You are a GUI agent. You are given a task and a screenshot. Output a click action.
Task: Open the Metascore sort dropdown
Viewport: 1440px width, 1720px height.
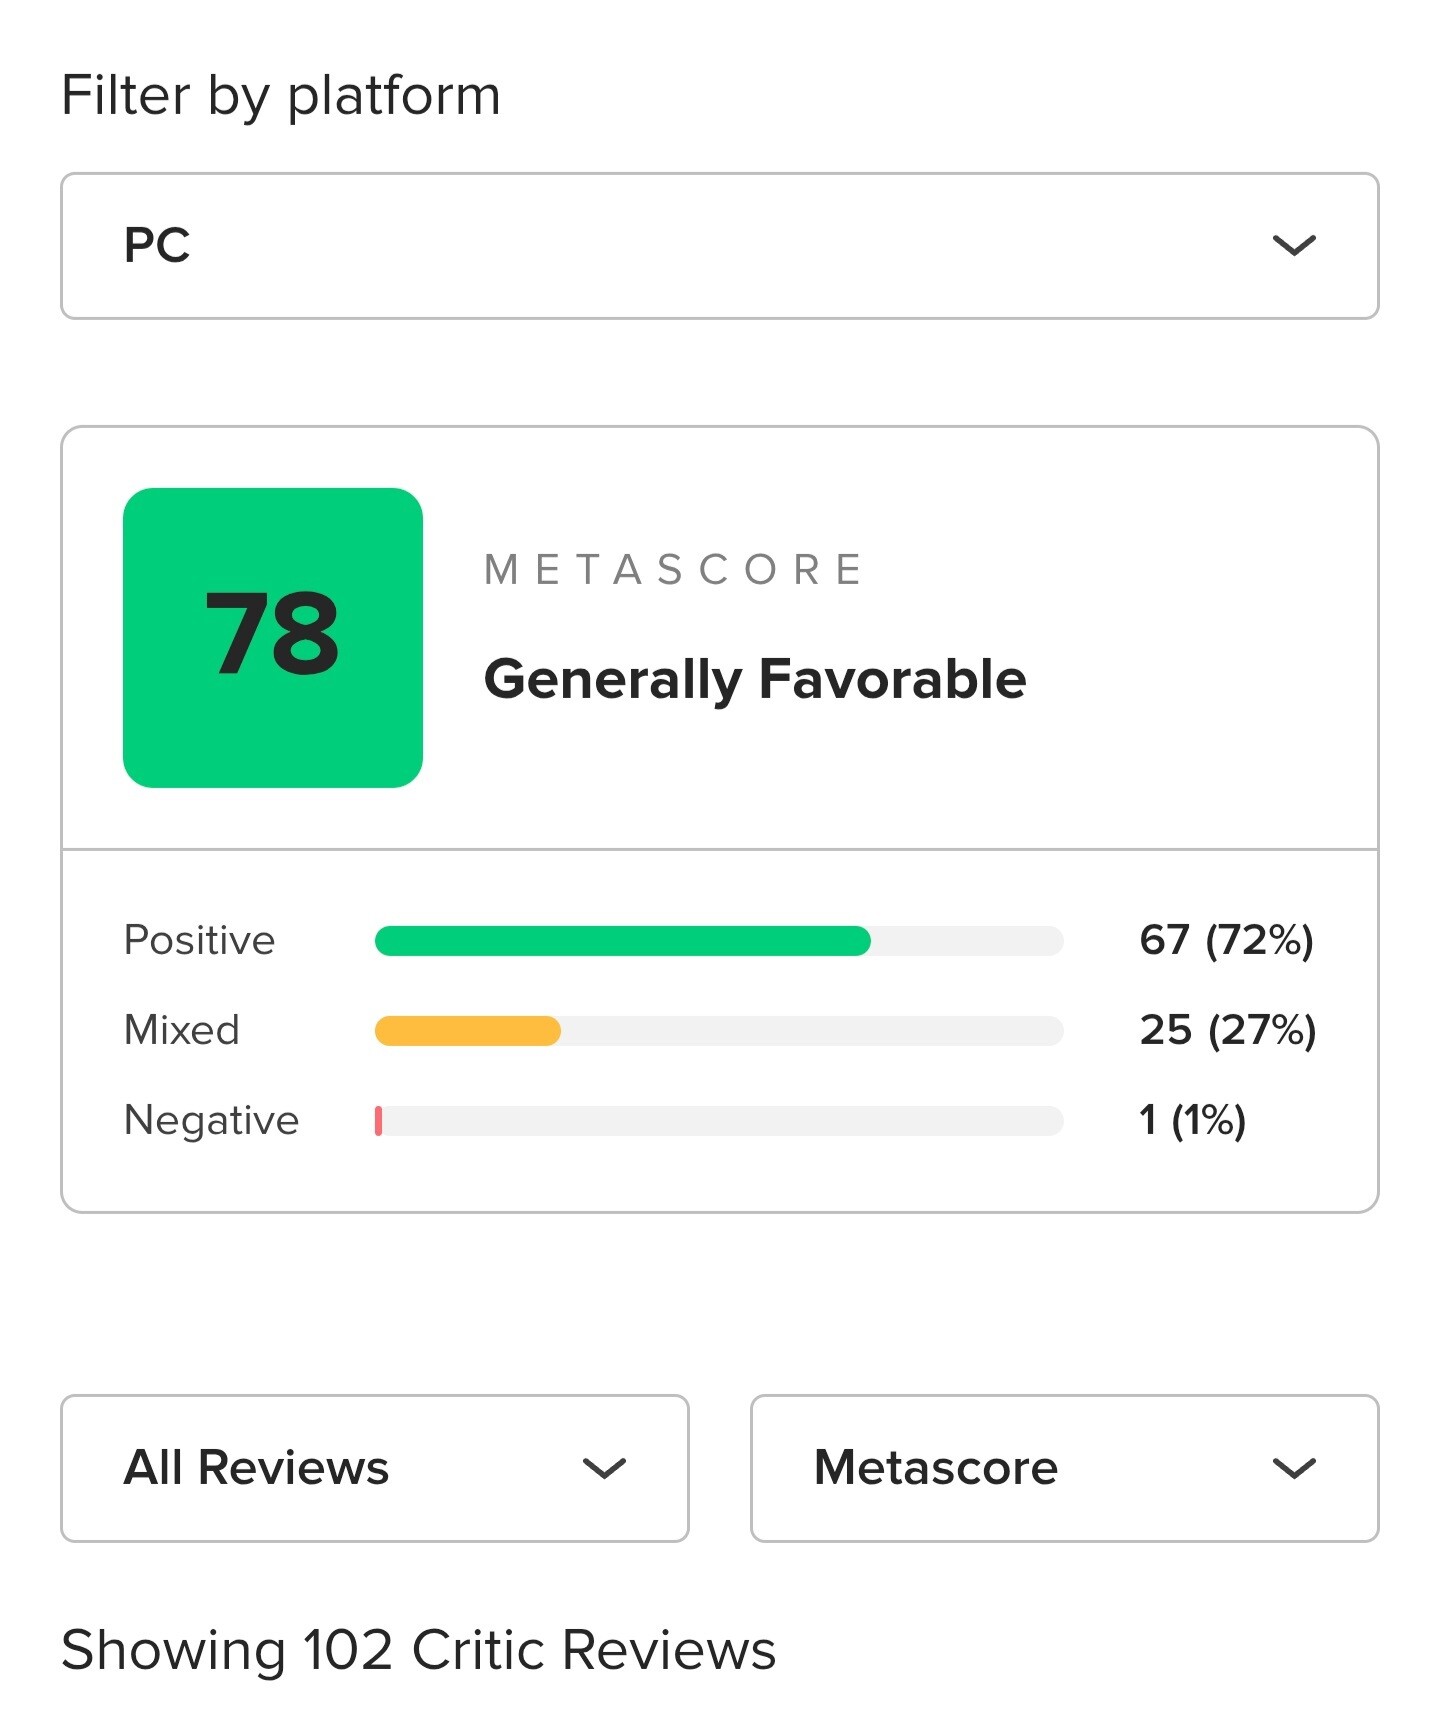coord(1065,1468)
